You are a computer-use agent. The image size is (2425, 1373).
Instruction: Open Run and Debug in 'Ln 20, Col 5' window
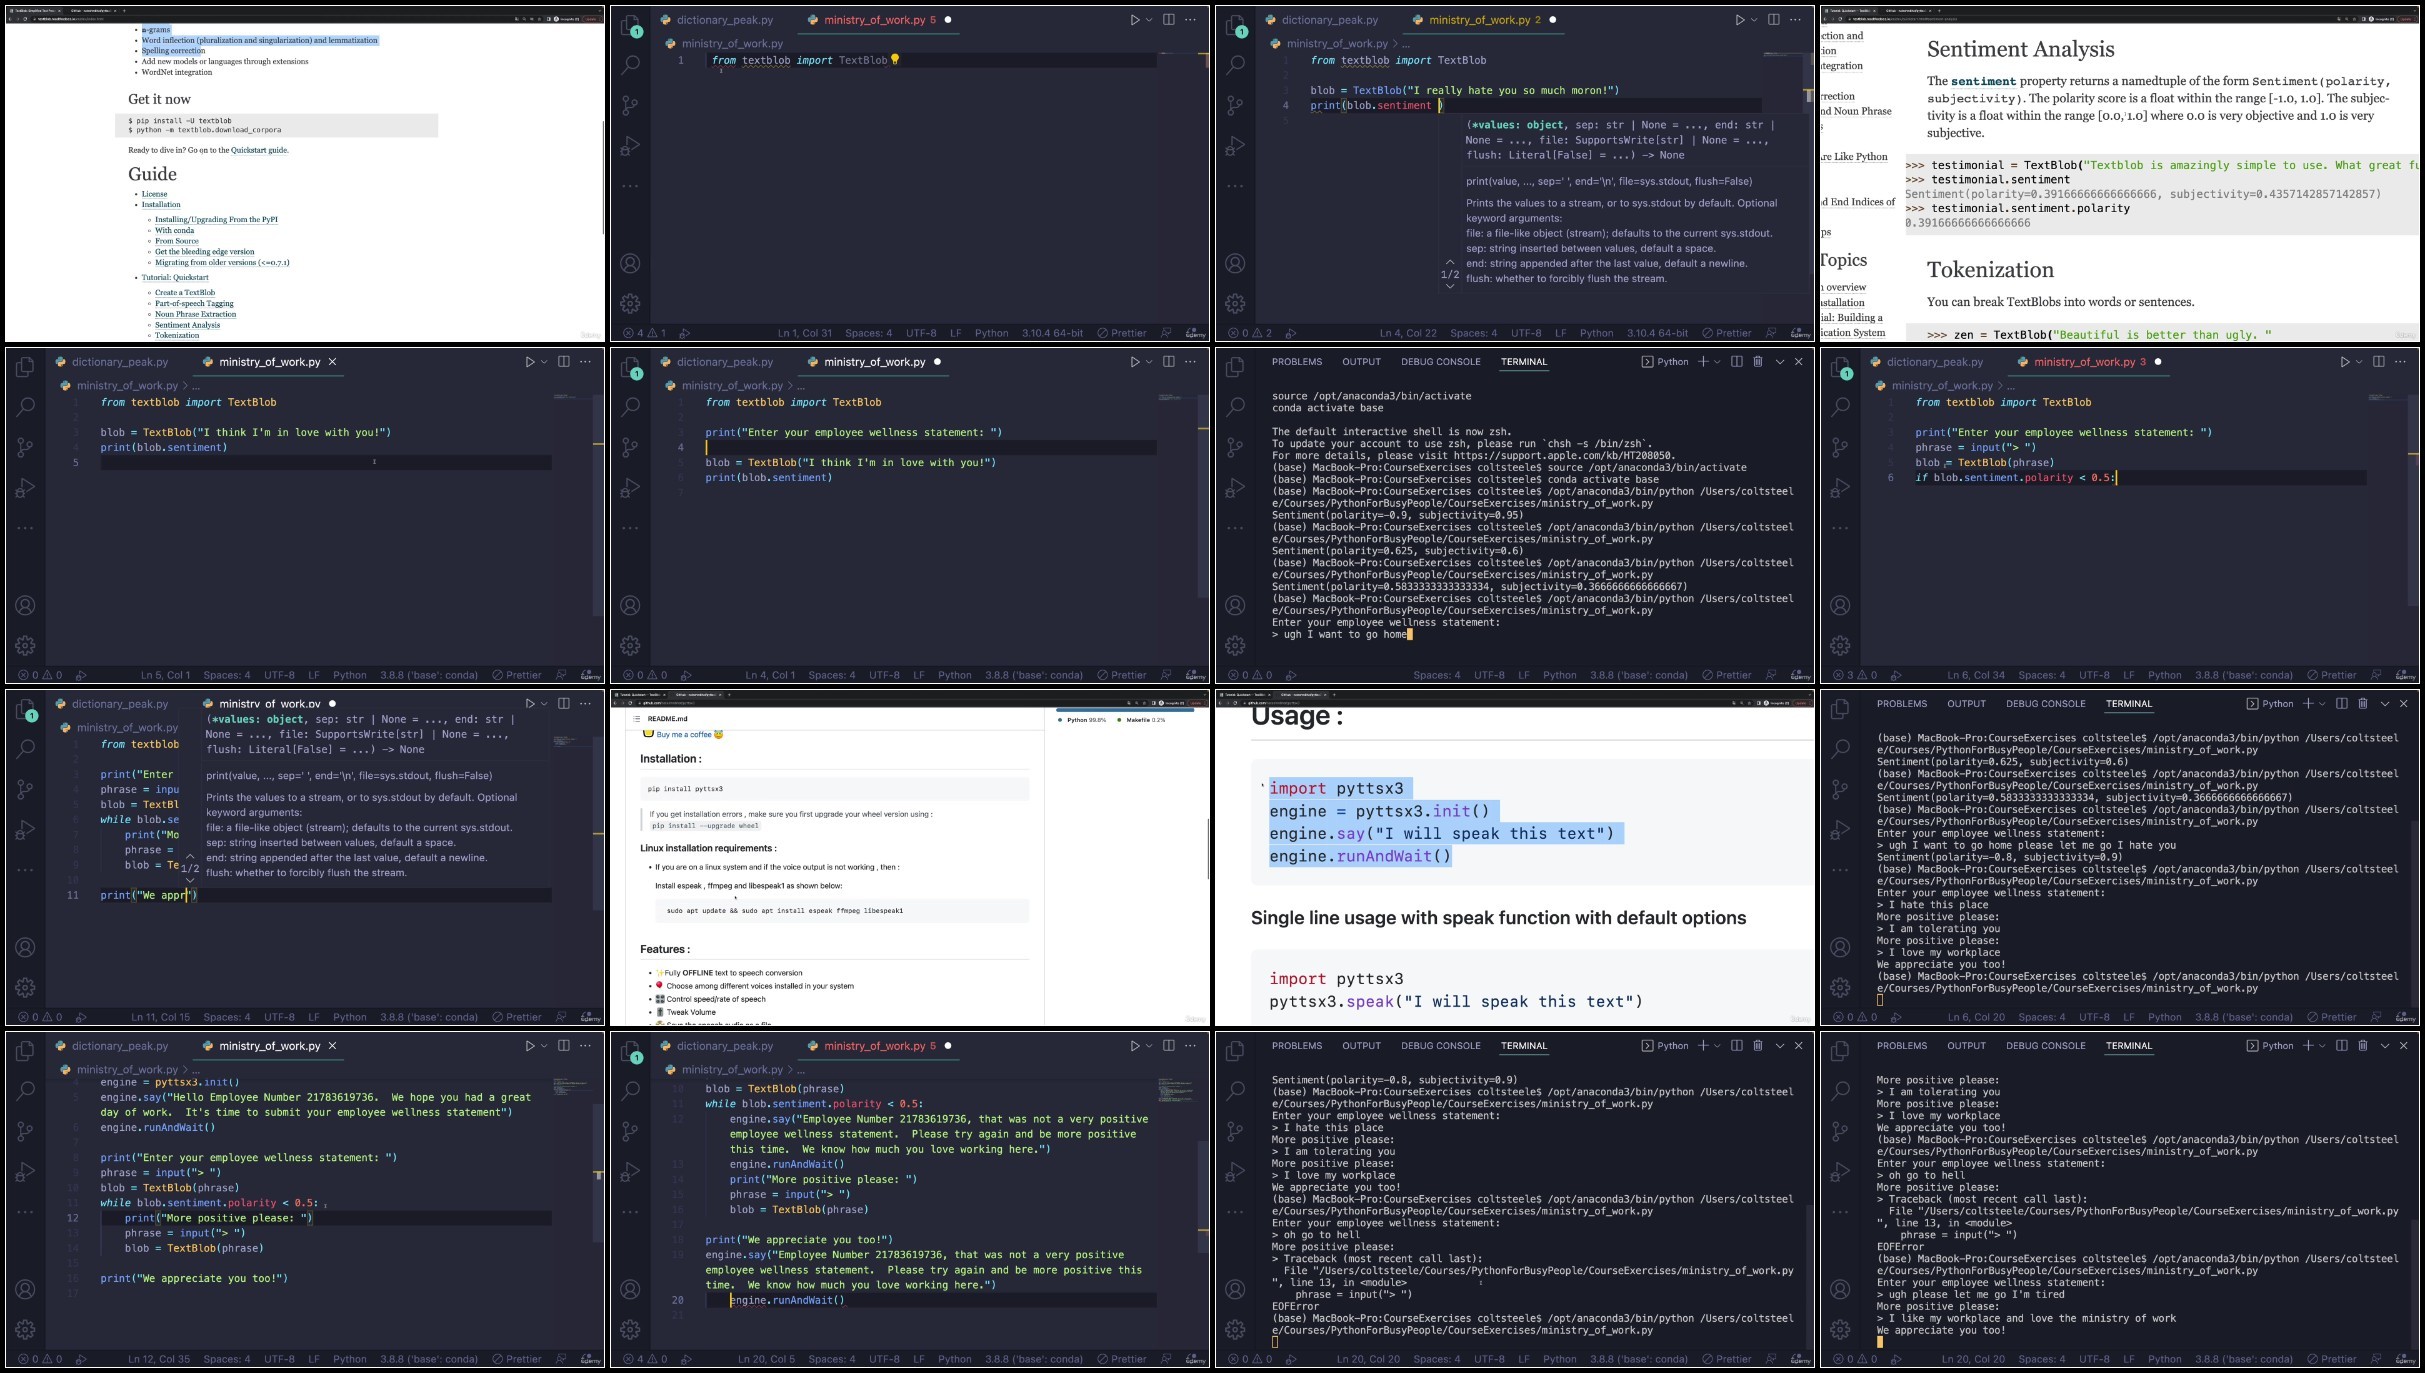630,1172
